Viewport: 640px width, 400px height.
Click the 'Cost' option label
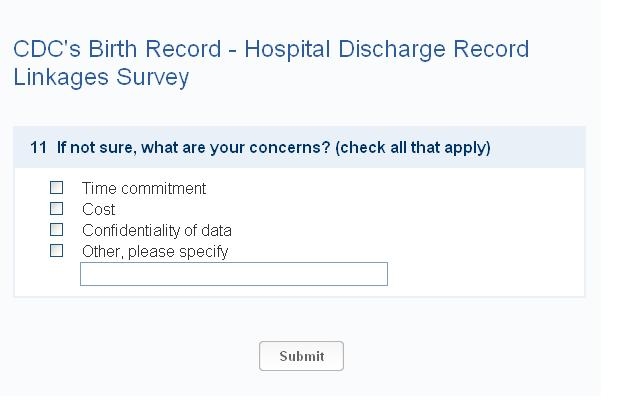tap(98, 209)
